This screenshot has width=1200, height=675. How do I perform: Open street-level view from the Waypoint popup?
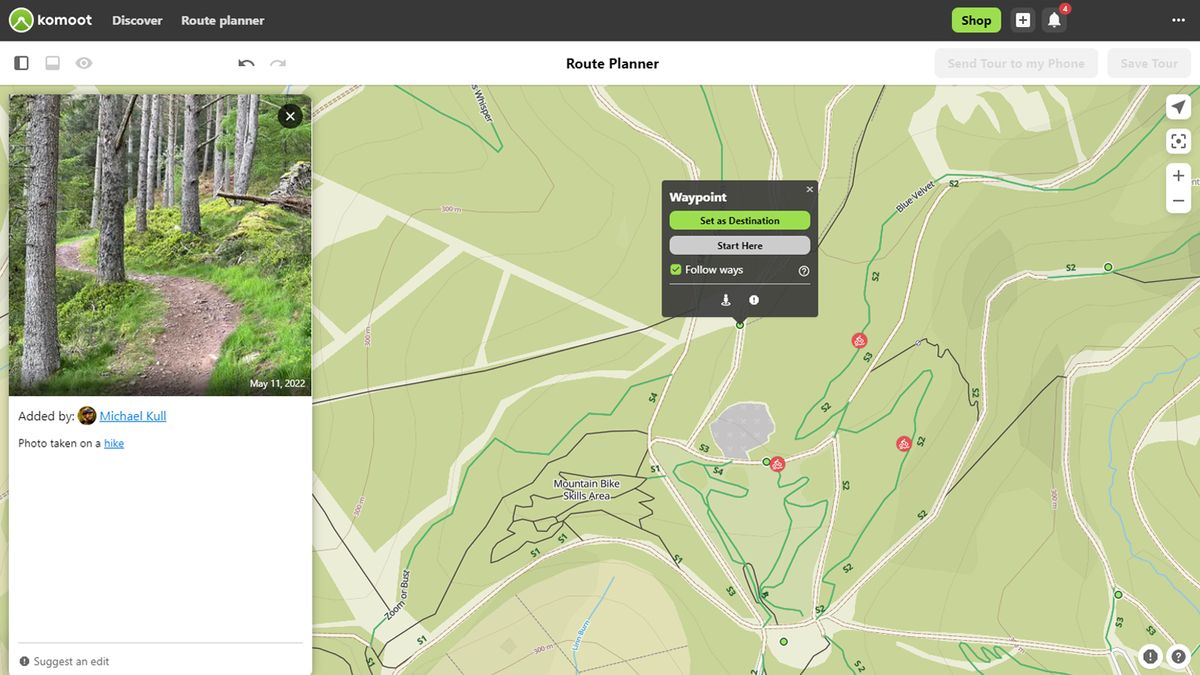coord(726,299)
